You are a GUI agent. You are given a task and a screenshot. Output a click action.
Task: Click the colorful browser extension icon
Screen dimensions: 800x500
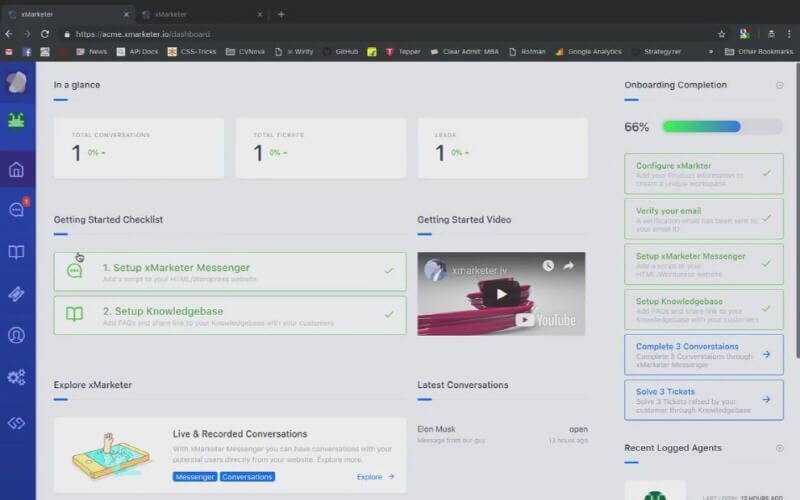(x=744, y=34)
